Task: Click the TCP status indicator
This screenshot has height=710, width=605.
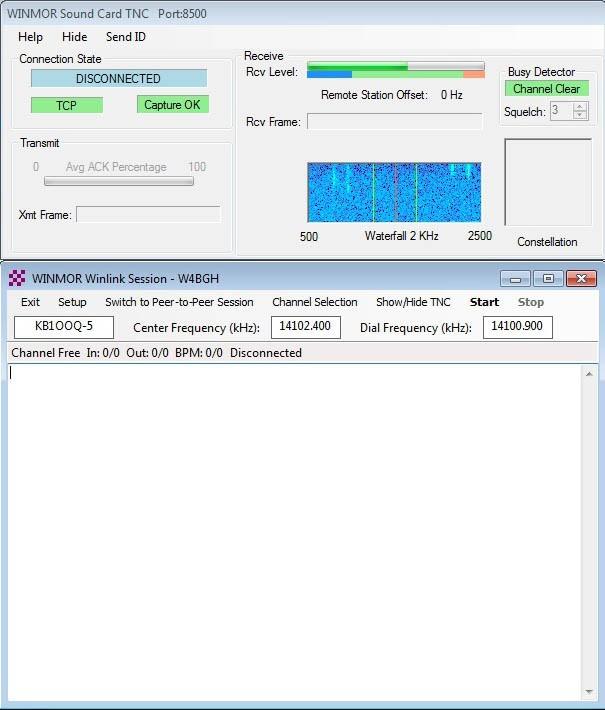Action: (x=67, y=106)
